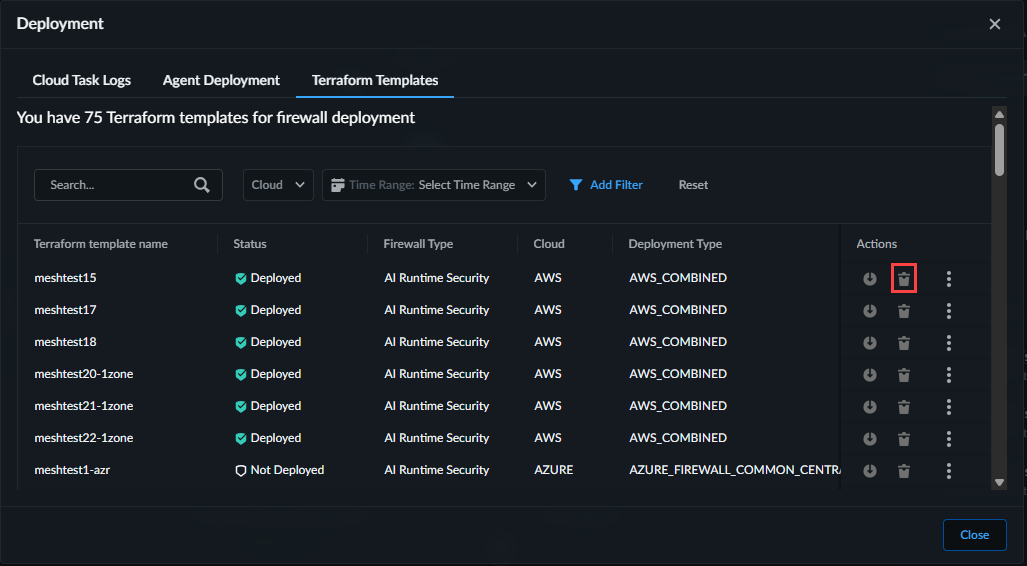
Task: Download the meshtest20-1zone template
Action: point(870,375)
